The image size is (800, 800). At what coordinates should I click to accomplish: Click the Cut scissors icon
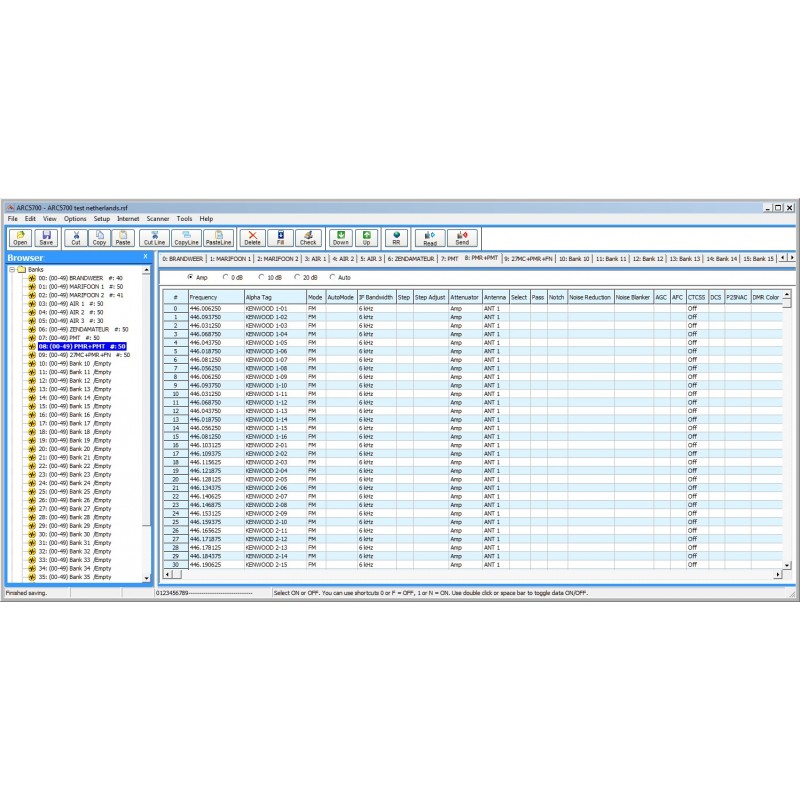pyautogui.click(x=76, y=238)
